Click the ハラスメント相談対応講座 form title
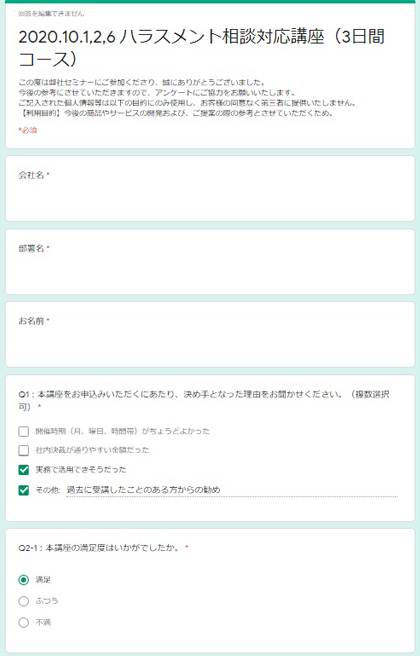Image resolution: width=420 pixels, height=656 pixels. tap(202, 48)
